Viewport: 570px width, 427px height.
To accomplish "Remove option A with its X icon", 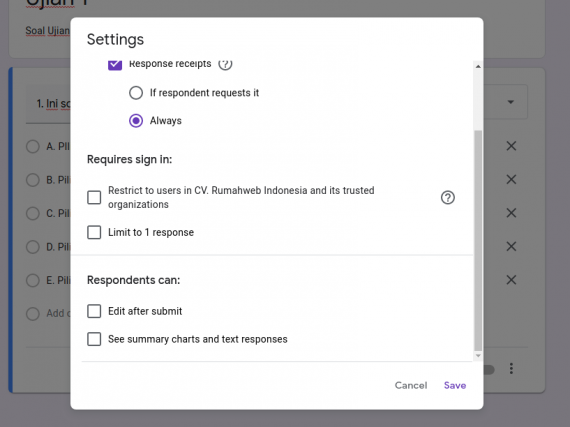I will (511, 146).
